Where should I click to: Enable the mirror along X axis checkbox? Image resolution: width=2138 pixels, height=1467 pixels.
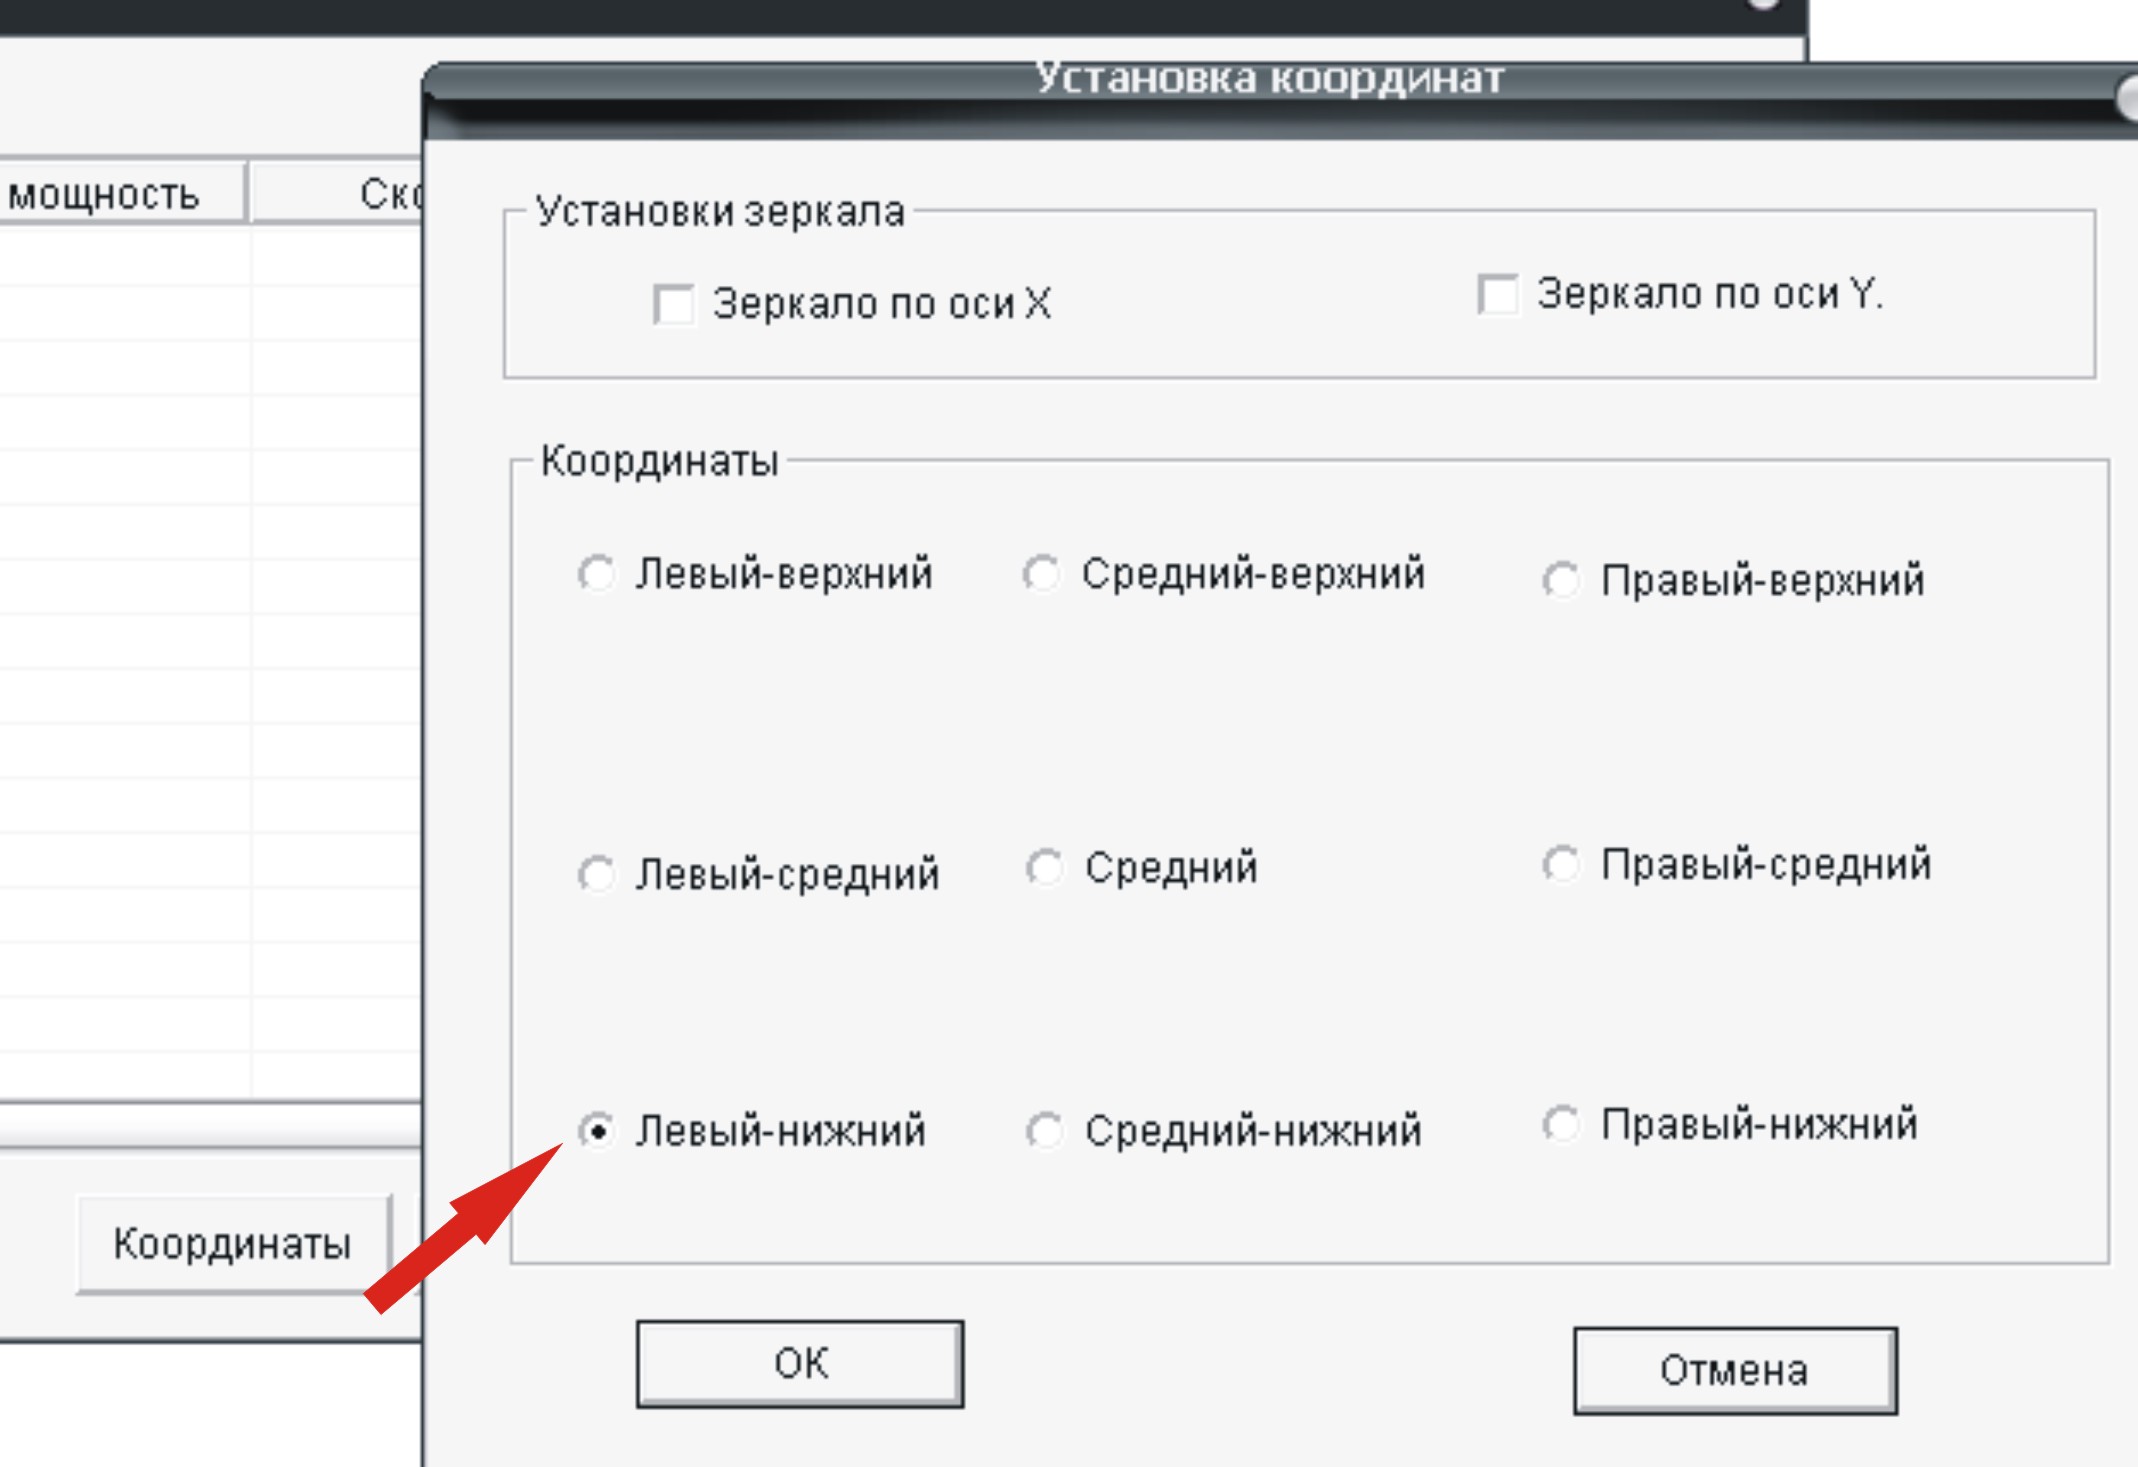[673, 304]
